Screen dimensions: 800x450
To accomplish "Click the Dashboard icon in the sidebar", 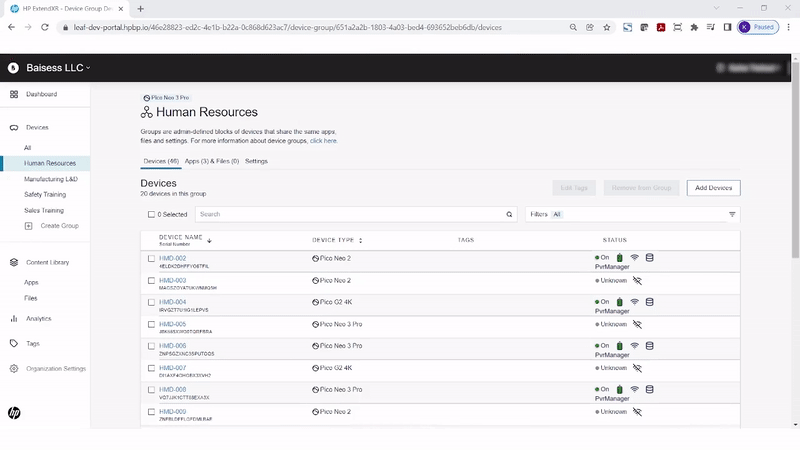I will pos(14,94).
